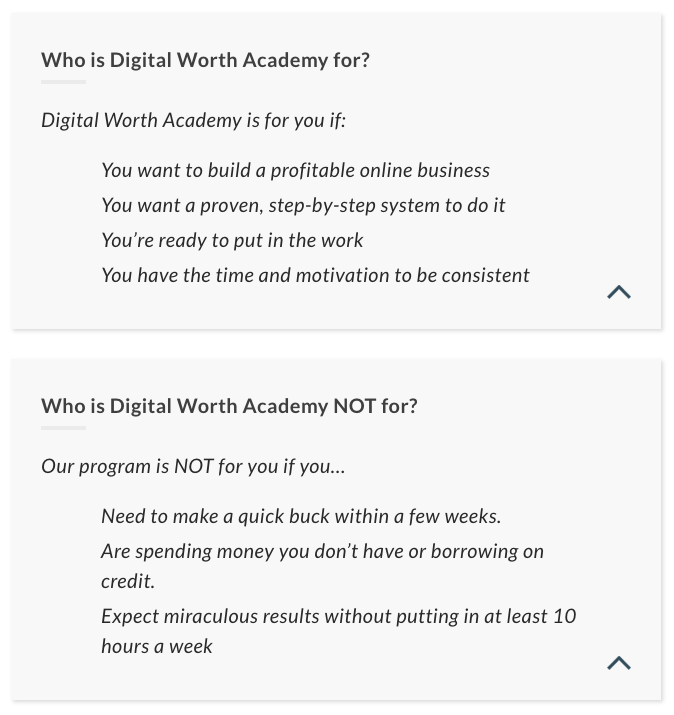Collapse the 'NOT for?' section using its chevron

[x=619, y=663]
